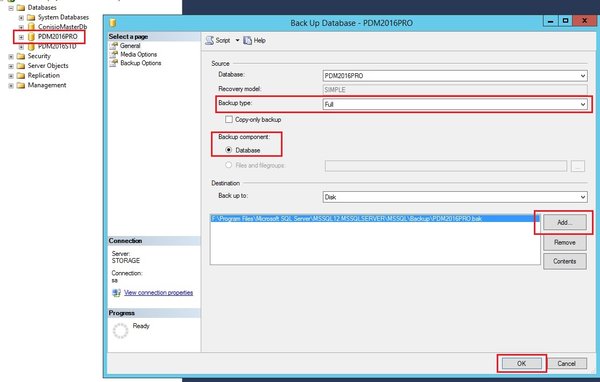Screen dimensions: 600x382
Task: Select the General page
Action: [x=130, y=46]
